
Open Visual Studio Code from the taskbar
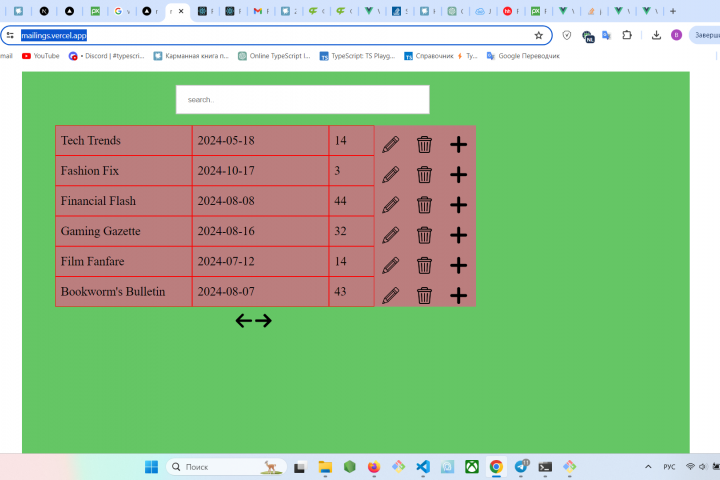pyautogui.click(x=423, y=467)
